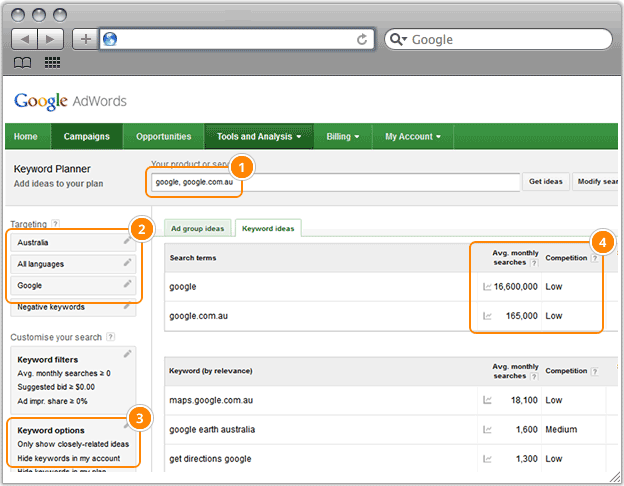Image resolution: width=624 pixels, height=486 pixels.
Task: Select the google earth australia keyword
Action: pyautogui.click(x=212, y=429)
